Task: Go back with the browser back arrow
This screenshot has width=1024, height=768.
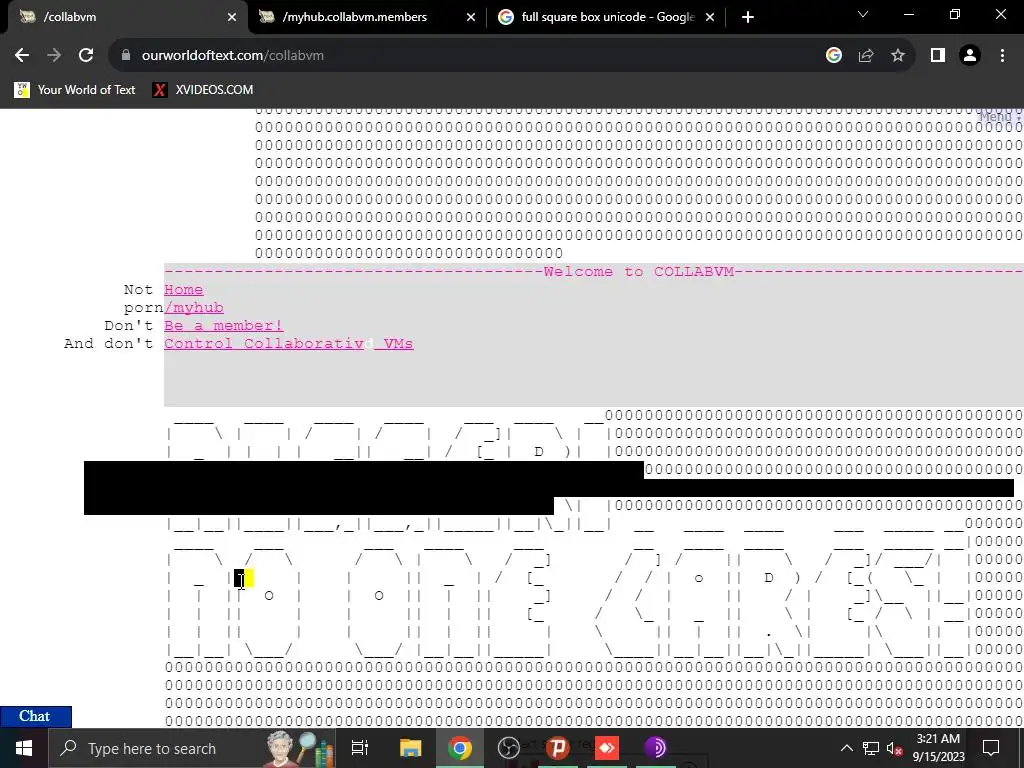Action: coord(22,56)
